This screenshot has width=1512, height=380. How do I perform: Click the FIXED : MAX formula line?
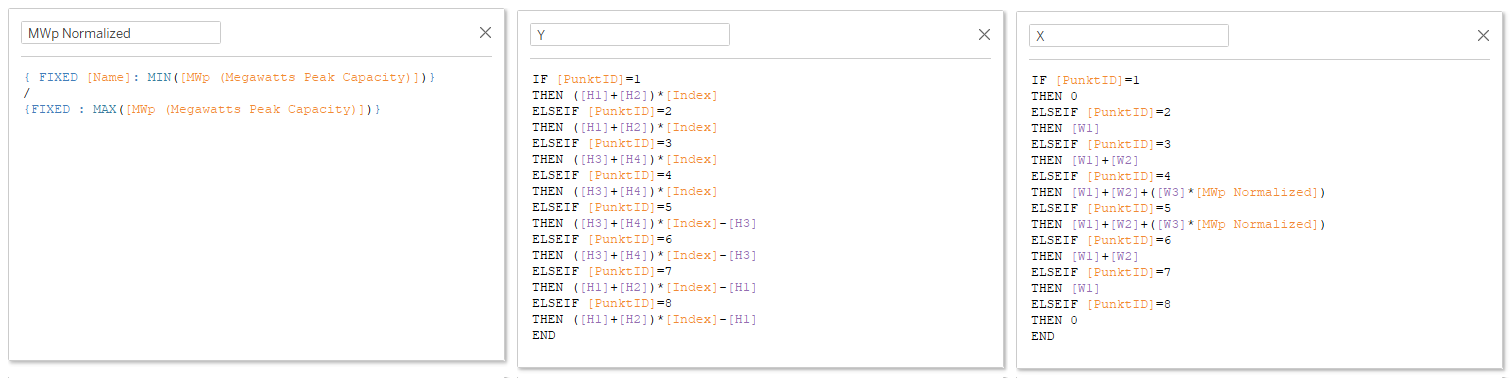tap(202, 109)
